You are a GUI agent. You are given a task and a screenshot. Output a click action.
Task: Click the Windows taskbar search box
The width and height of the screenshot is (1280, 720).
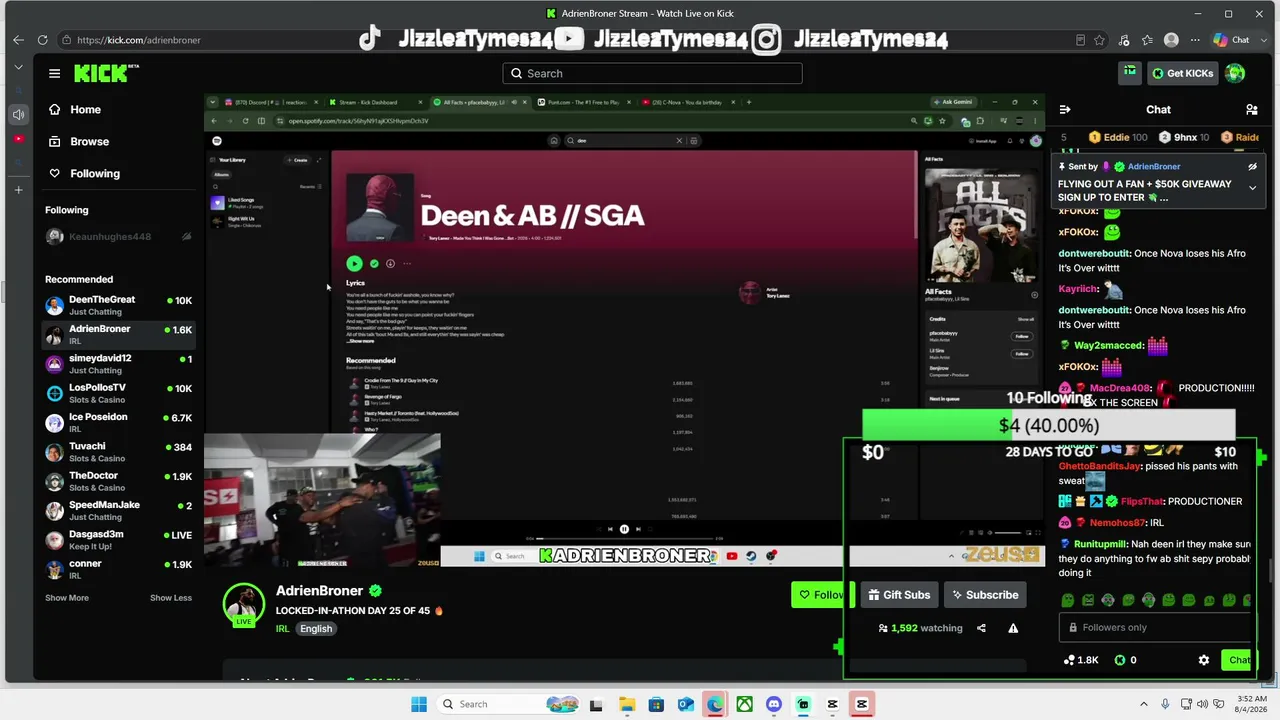508,704
